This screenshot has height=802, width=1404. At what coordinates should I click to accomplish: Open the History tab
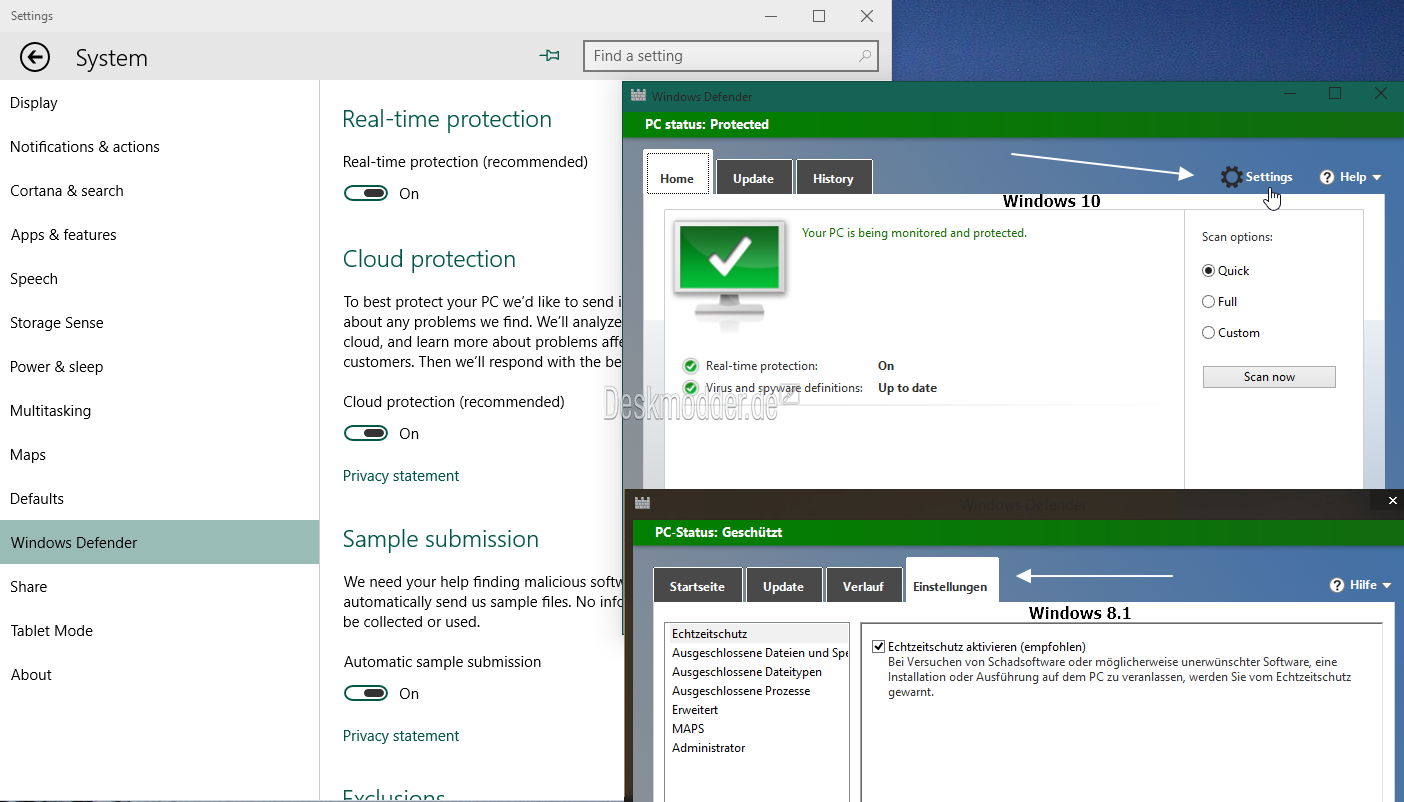(834, 177)
